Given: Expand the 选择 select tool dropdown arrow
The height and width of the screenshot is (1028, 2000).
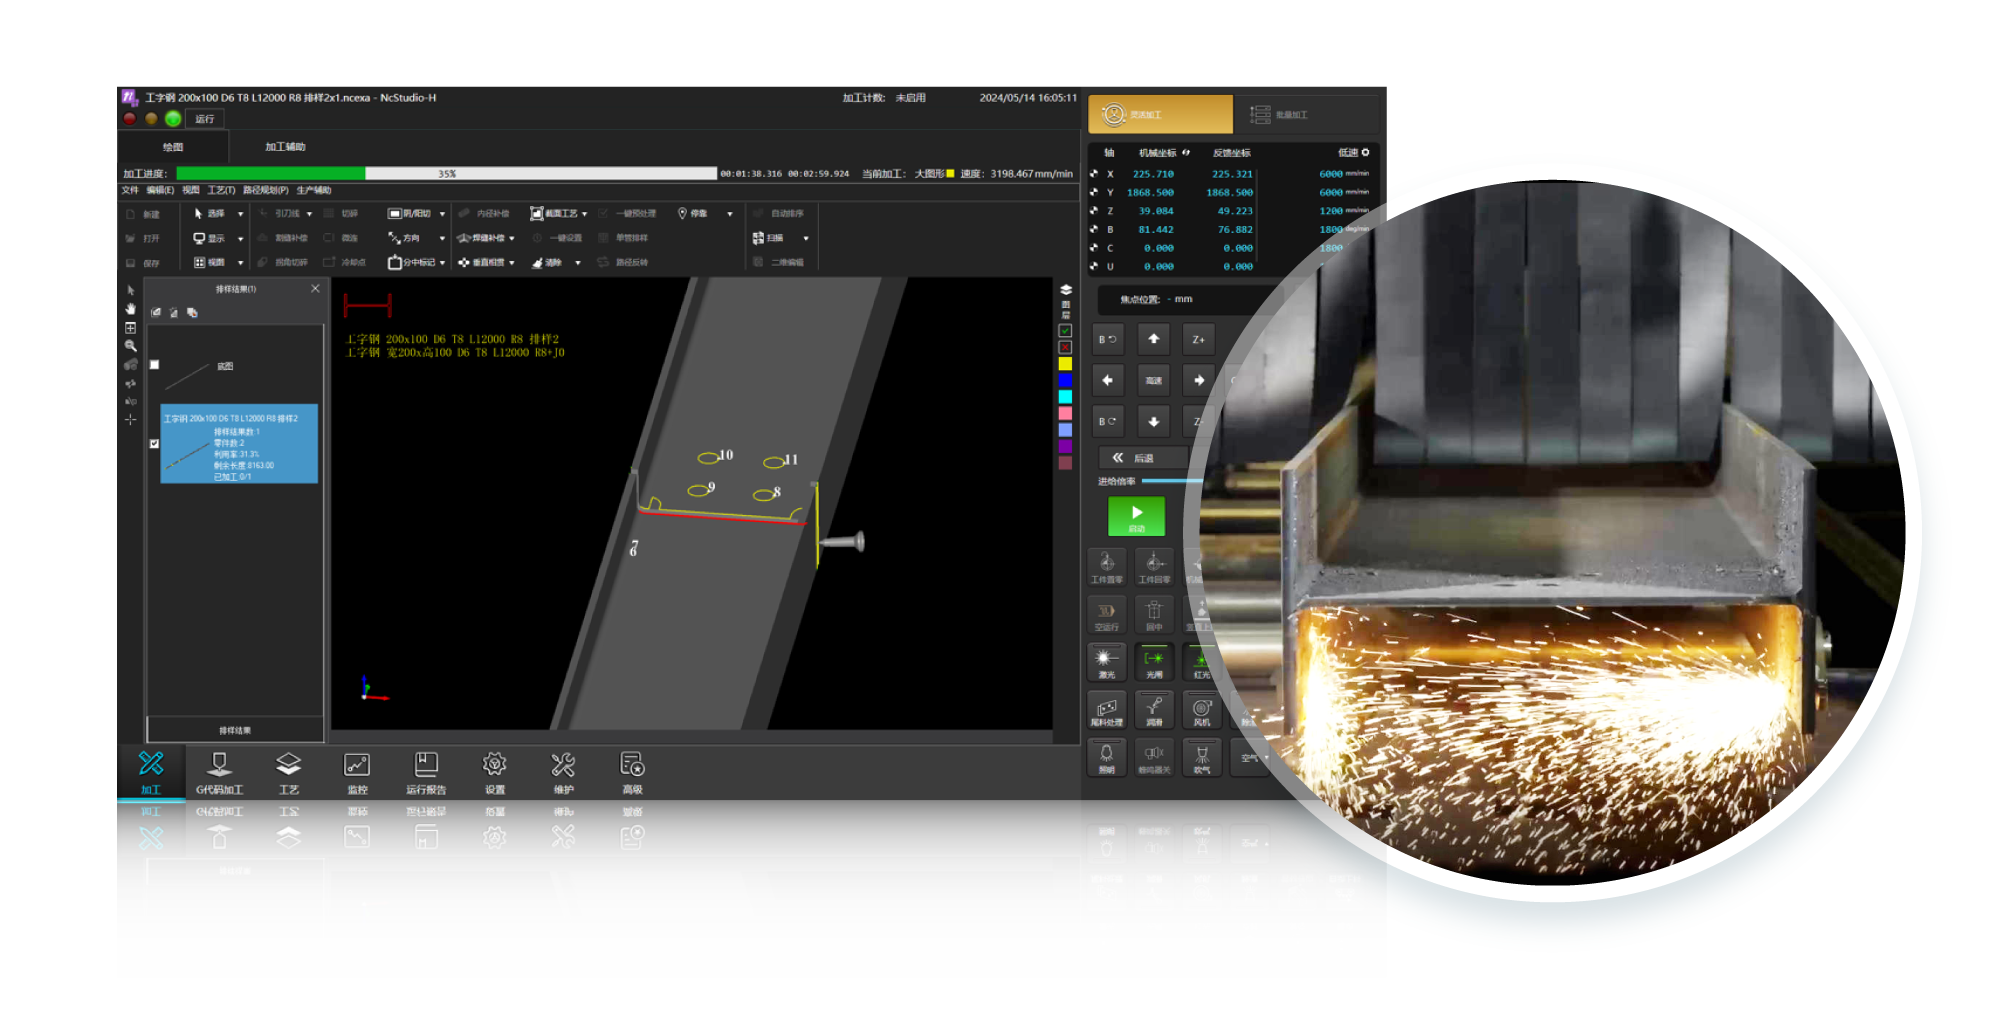Looking at the screenshot, I should (x=240, y=214).
